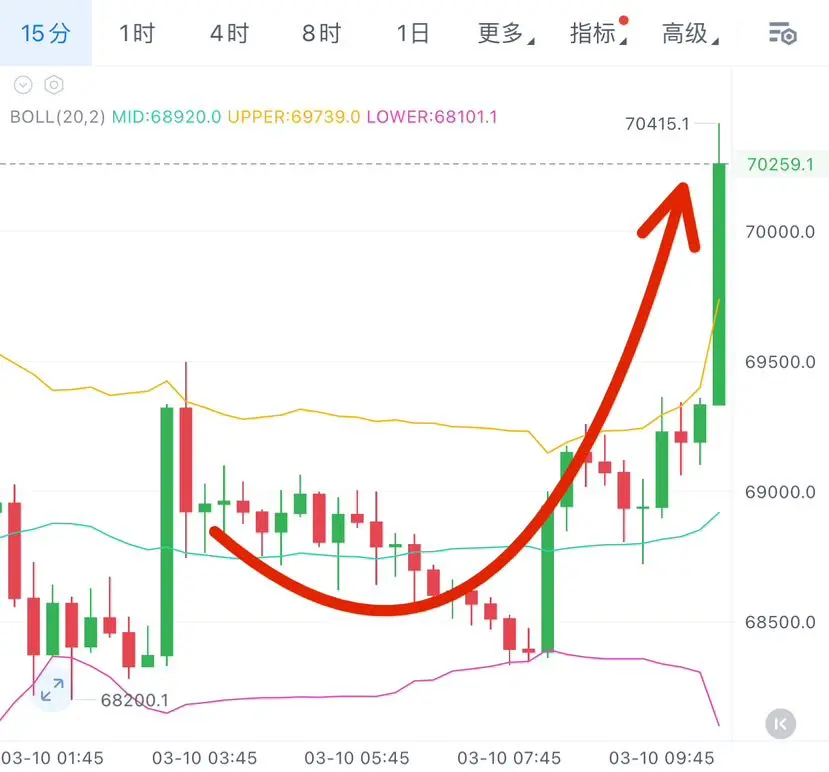This screenshot has width=829, height=772.
Task: Click the 03-10 07:45 time label
Action: coord(509,758)
